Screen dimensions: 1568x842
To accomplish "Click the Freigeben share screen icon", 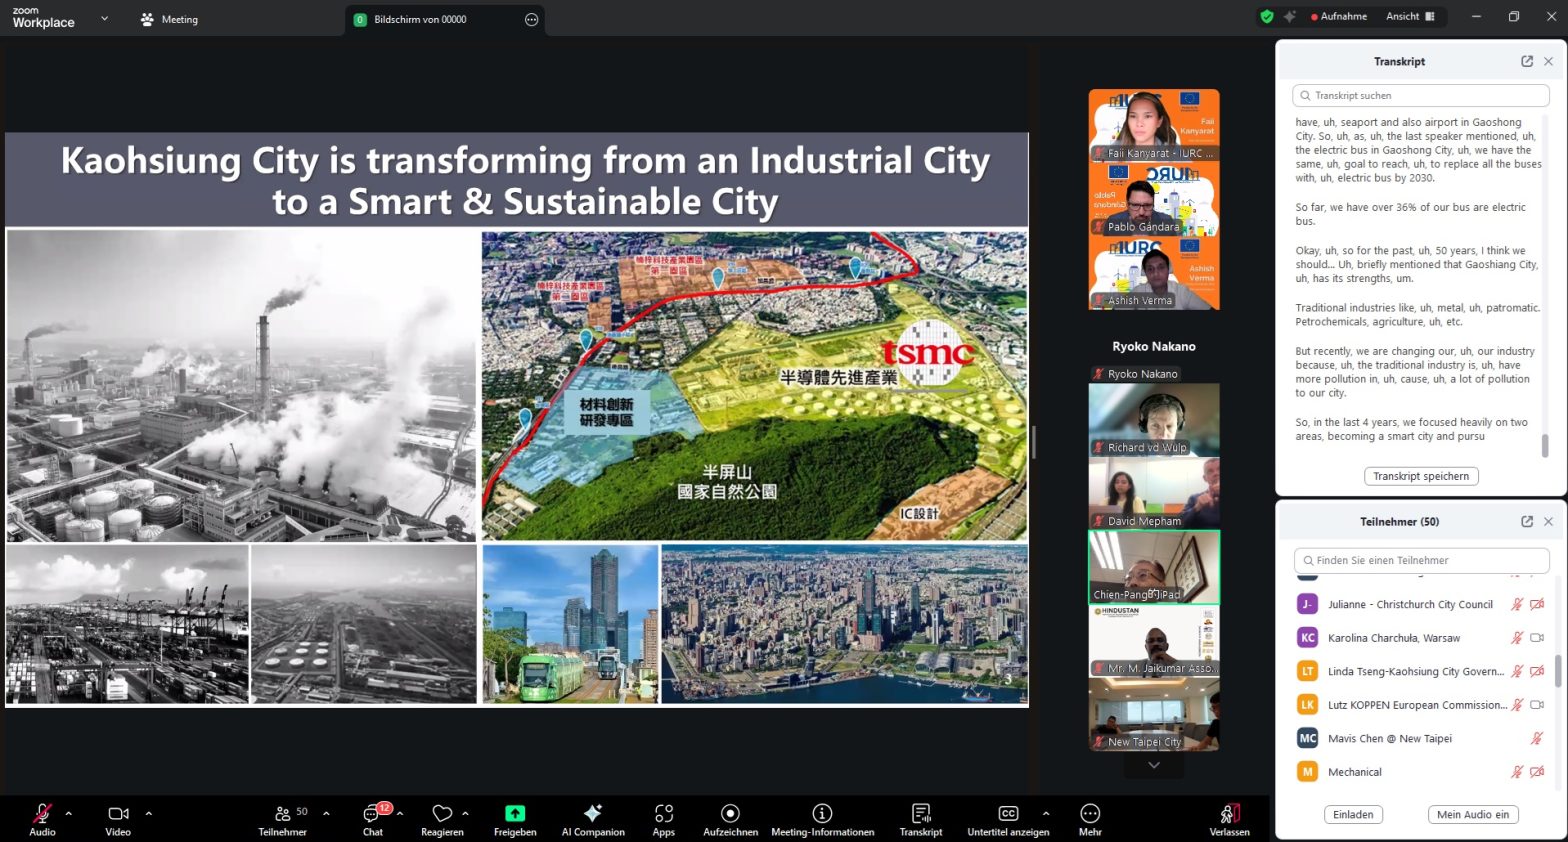I will pos(515,814).
